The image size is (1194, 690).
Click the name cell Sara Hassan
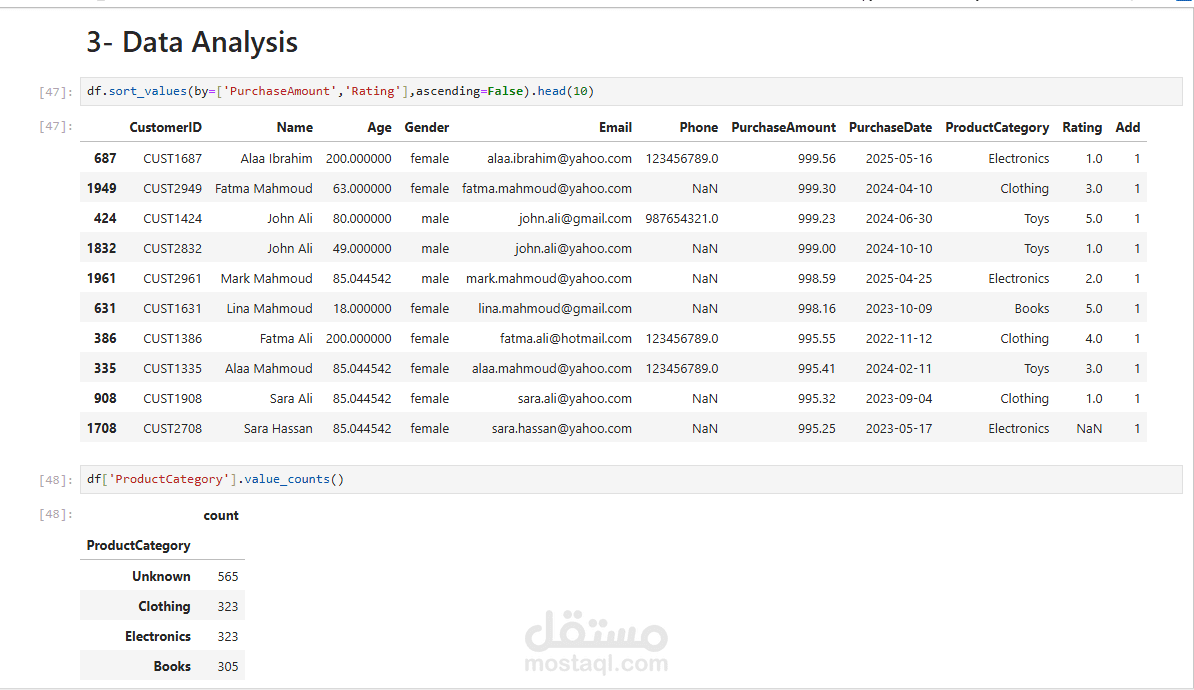[x=278, y=429]
